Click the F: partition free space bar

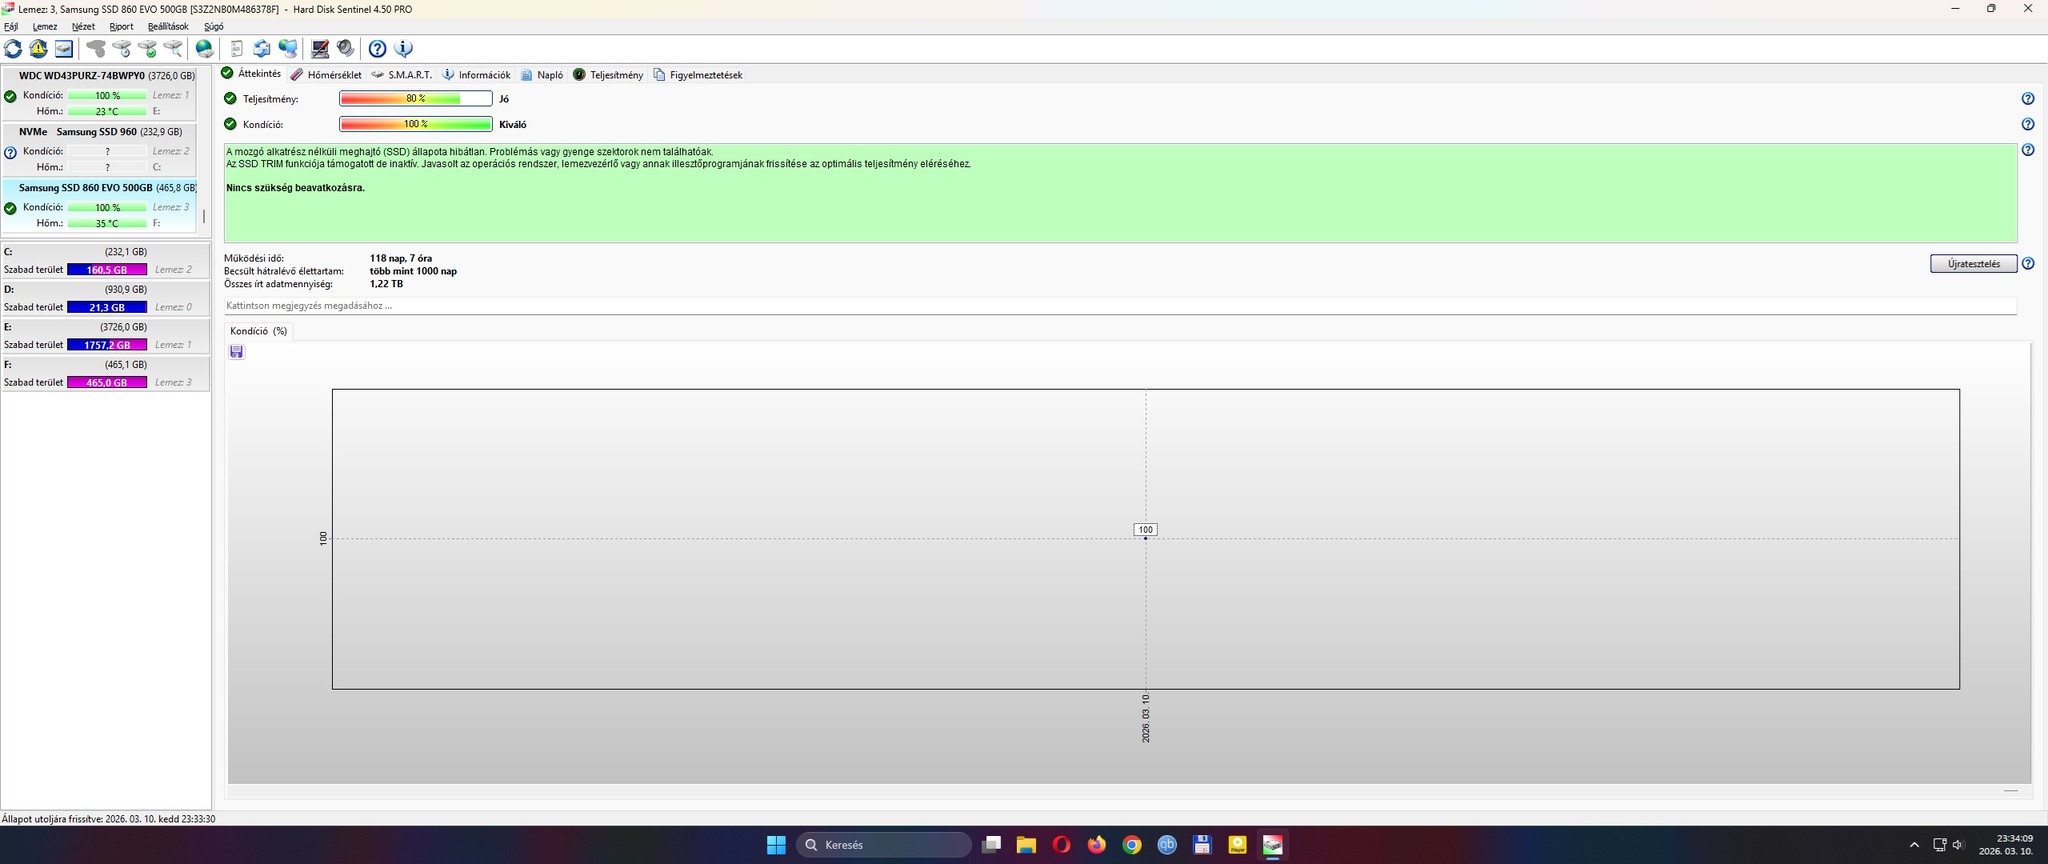pyautogui.click(x=107, y=383)
